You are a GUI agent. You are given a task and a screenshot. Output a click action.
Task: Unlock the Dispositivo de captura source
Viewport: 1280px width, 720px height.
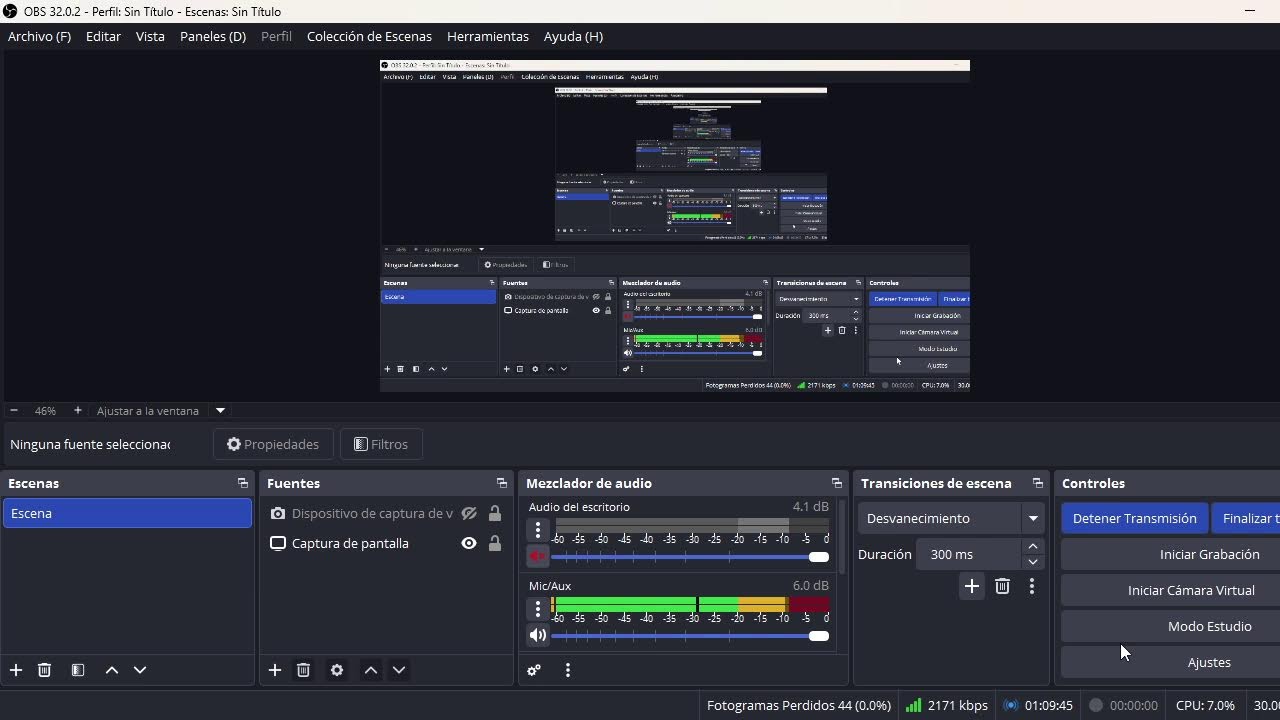point(494,513)
